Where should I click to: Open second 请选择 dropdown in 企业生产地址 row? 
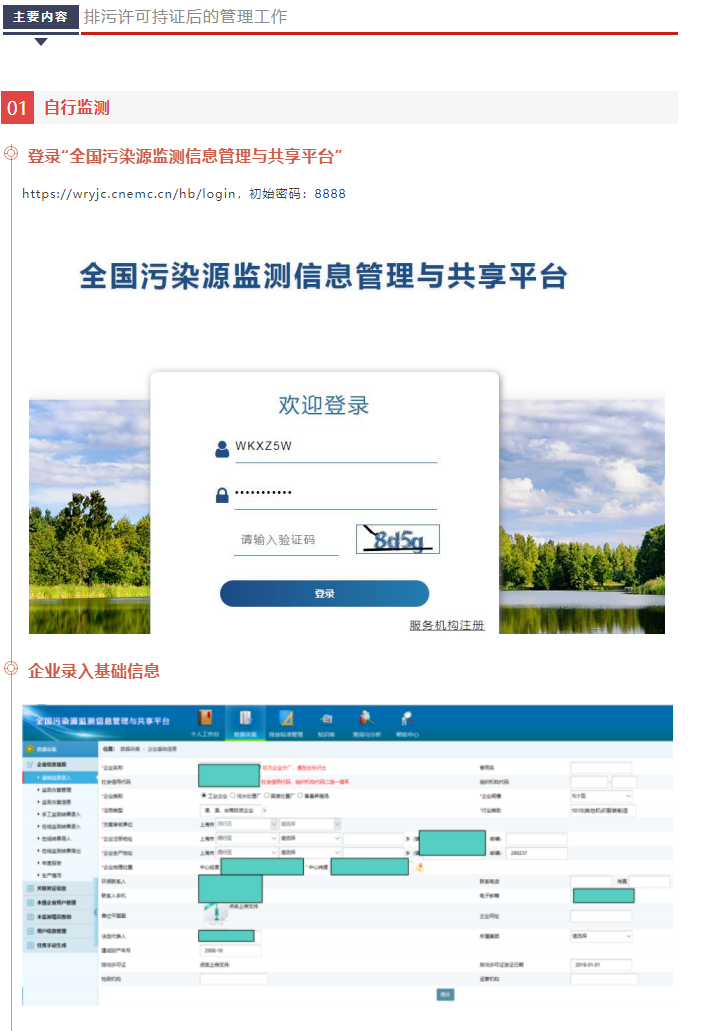pyautogui.click(x=310, y=852)
